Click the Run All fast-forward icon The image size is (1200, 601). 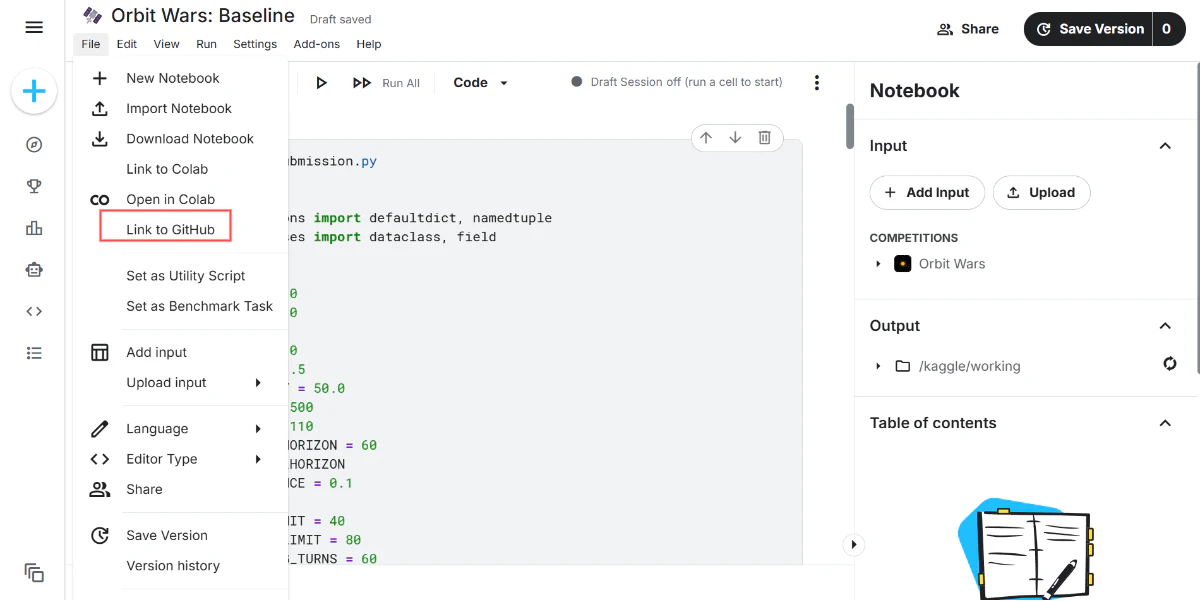click(x=362, y=83)
